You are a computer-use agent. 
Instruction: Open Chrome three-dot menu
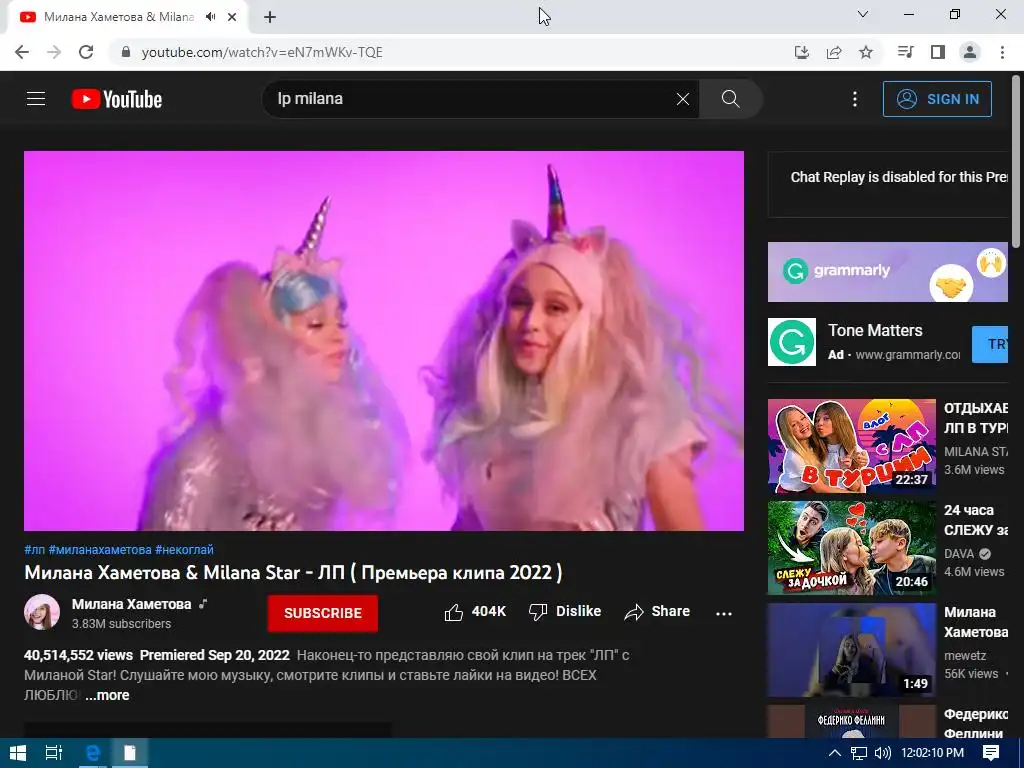1002,52
